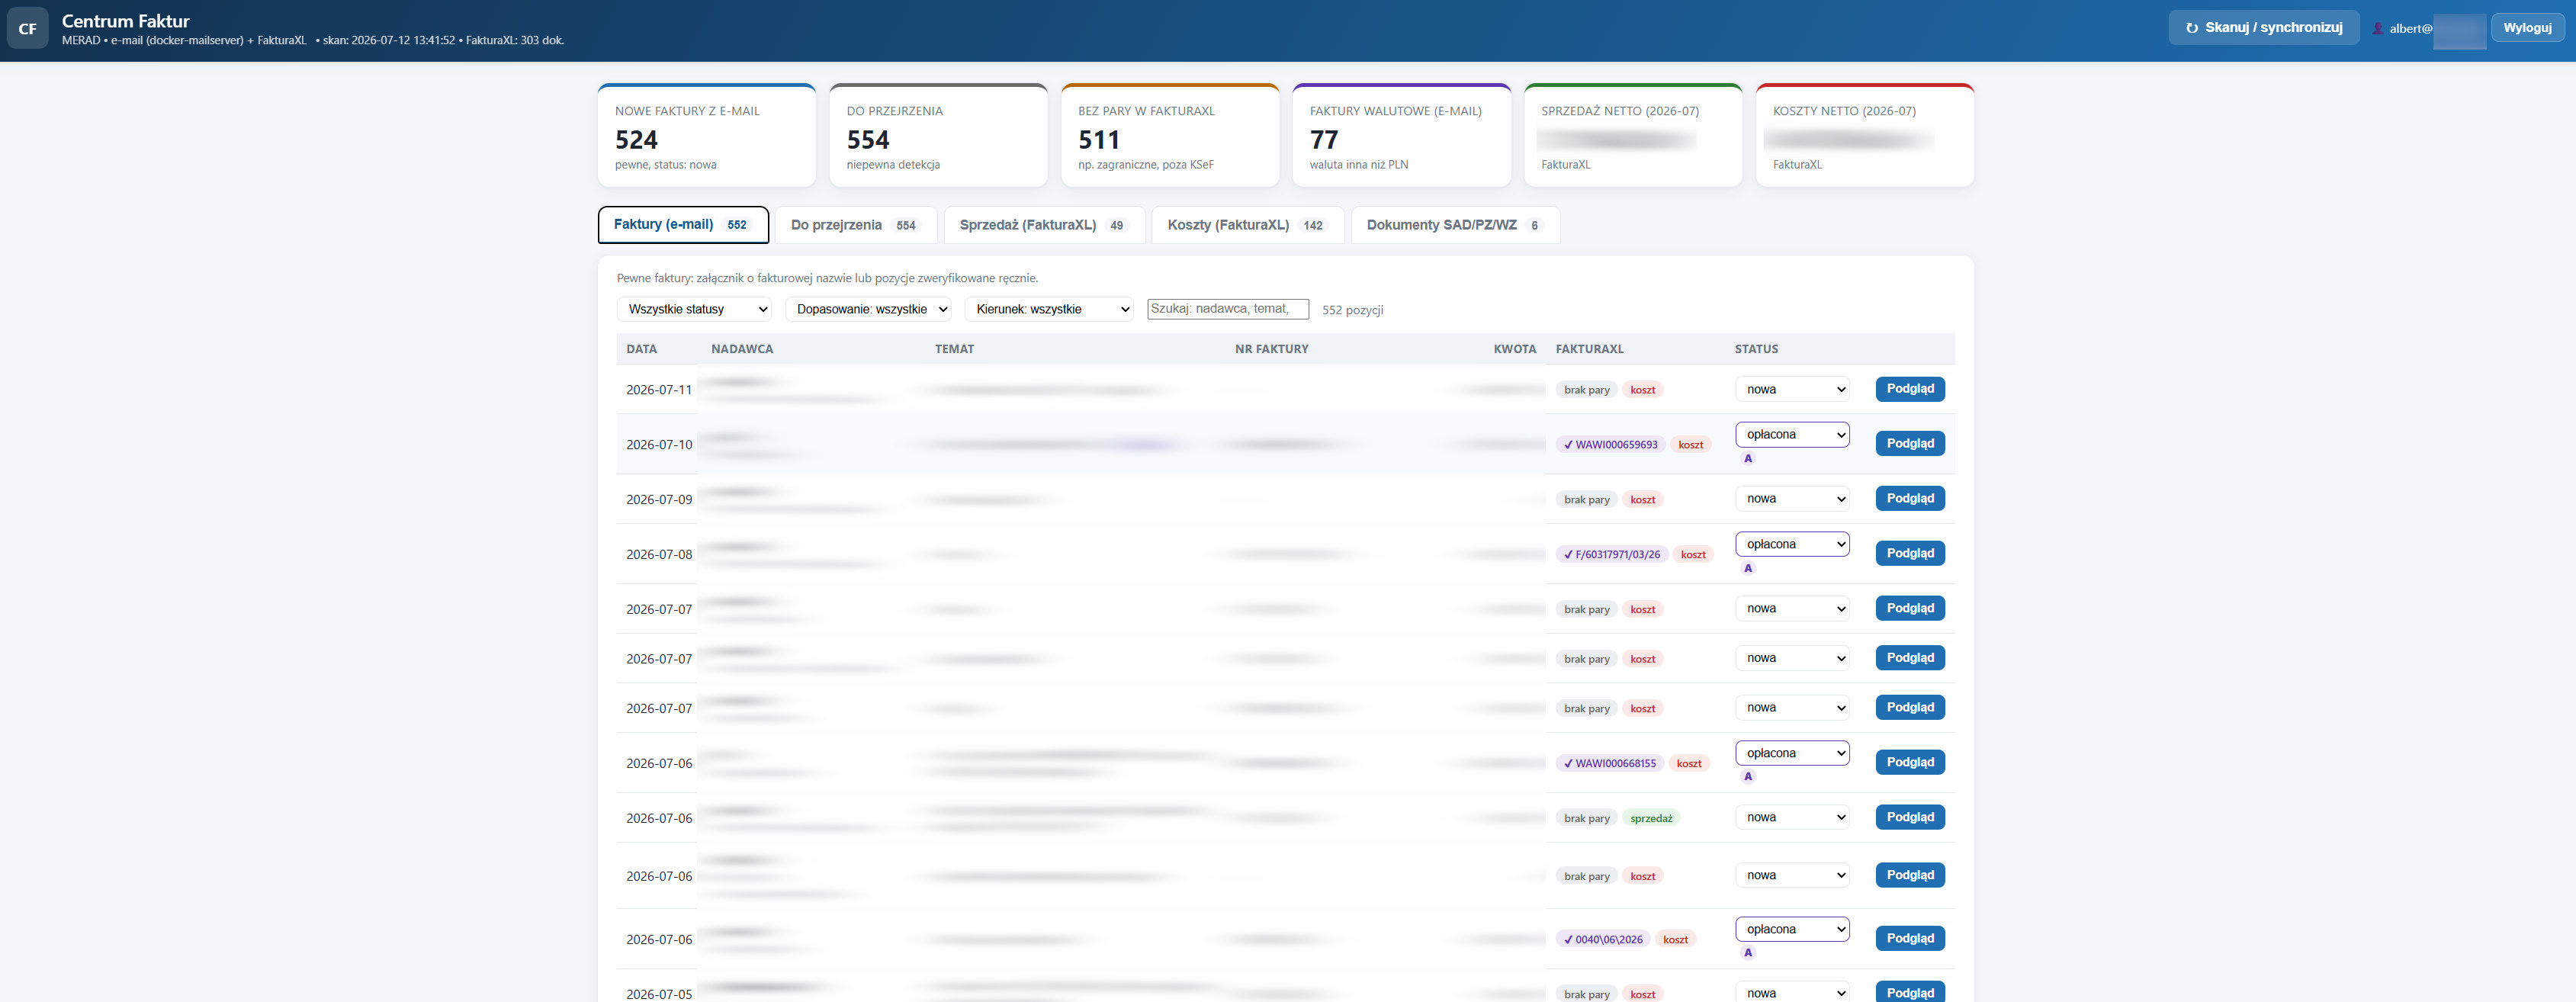Log out with the Wyloguj button
This screenshot has height=1002, width=2576.
2527,28
